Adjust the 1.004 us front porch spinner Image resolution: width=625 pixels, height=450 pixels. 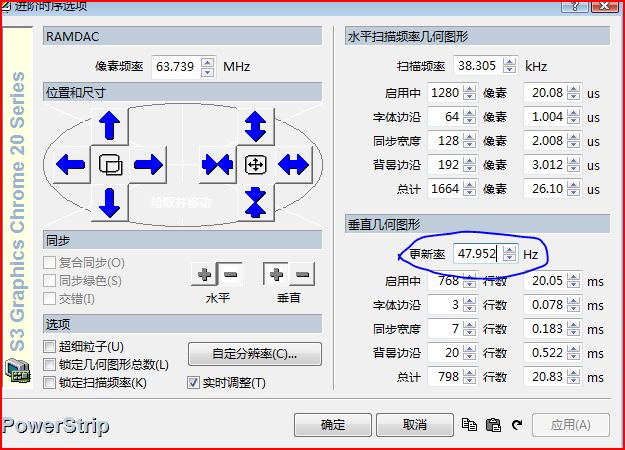tap(574, 117)
